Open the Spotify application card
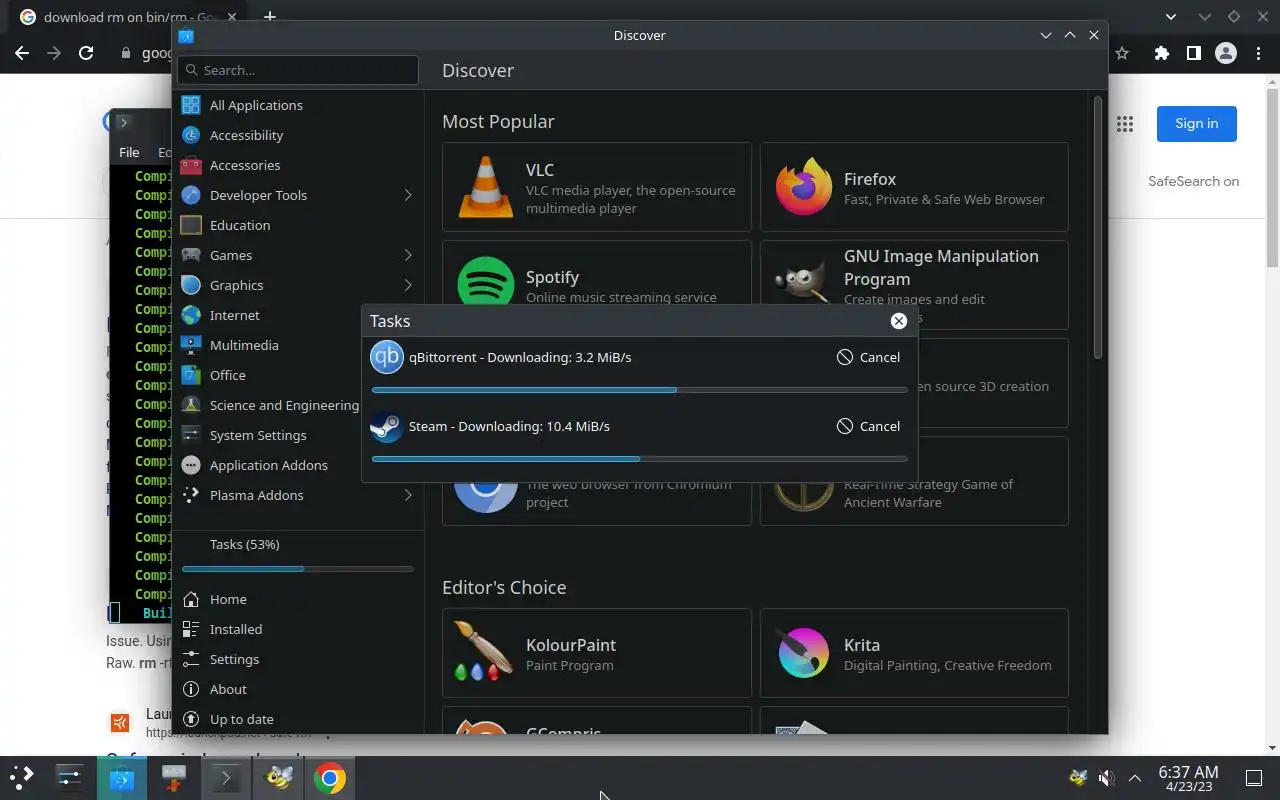Viewport: 1280px width, 800px height. click(597, 273)
